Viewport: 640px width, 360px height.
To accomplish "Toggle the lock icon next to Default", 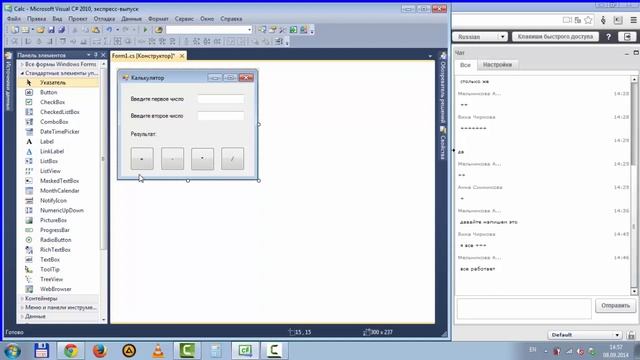I will click(x=631, y=335).
